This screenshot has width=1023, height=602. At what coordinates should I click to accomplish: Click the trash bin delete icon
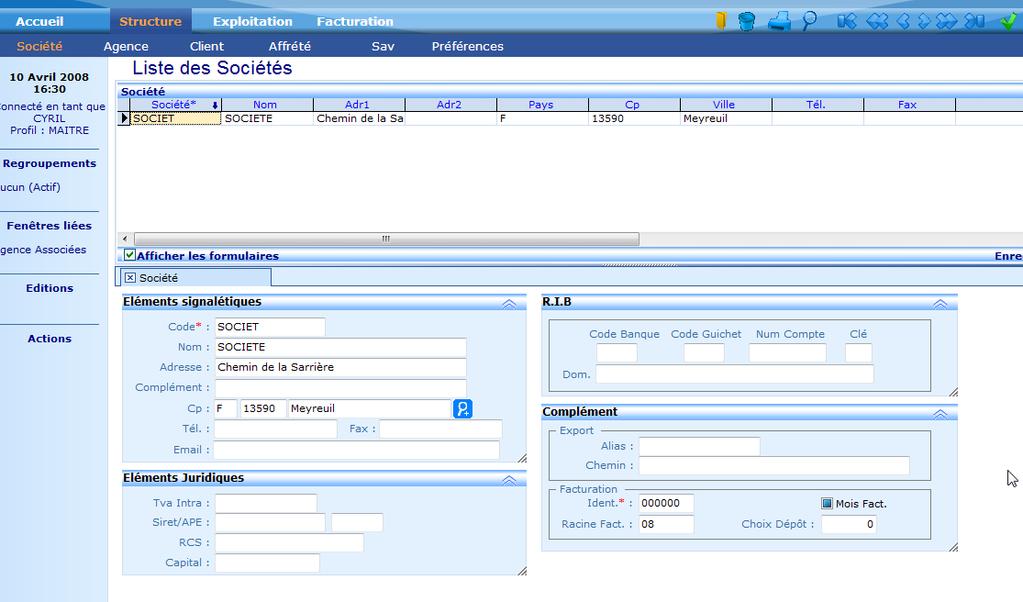747,21
